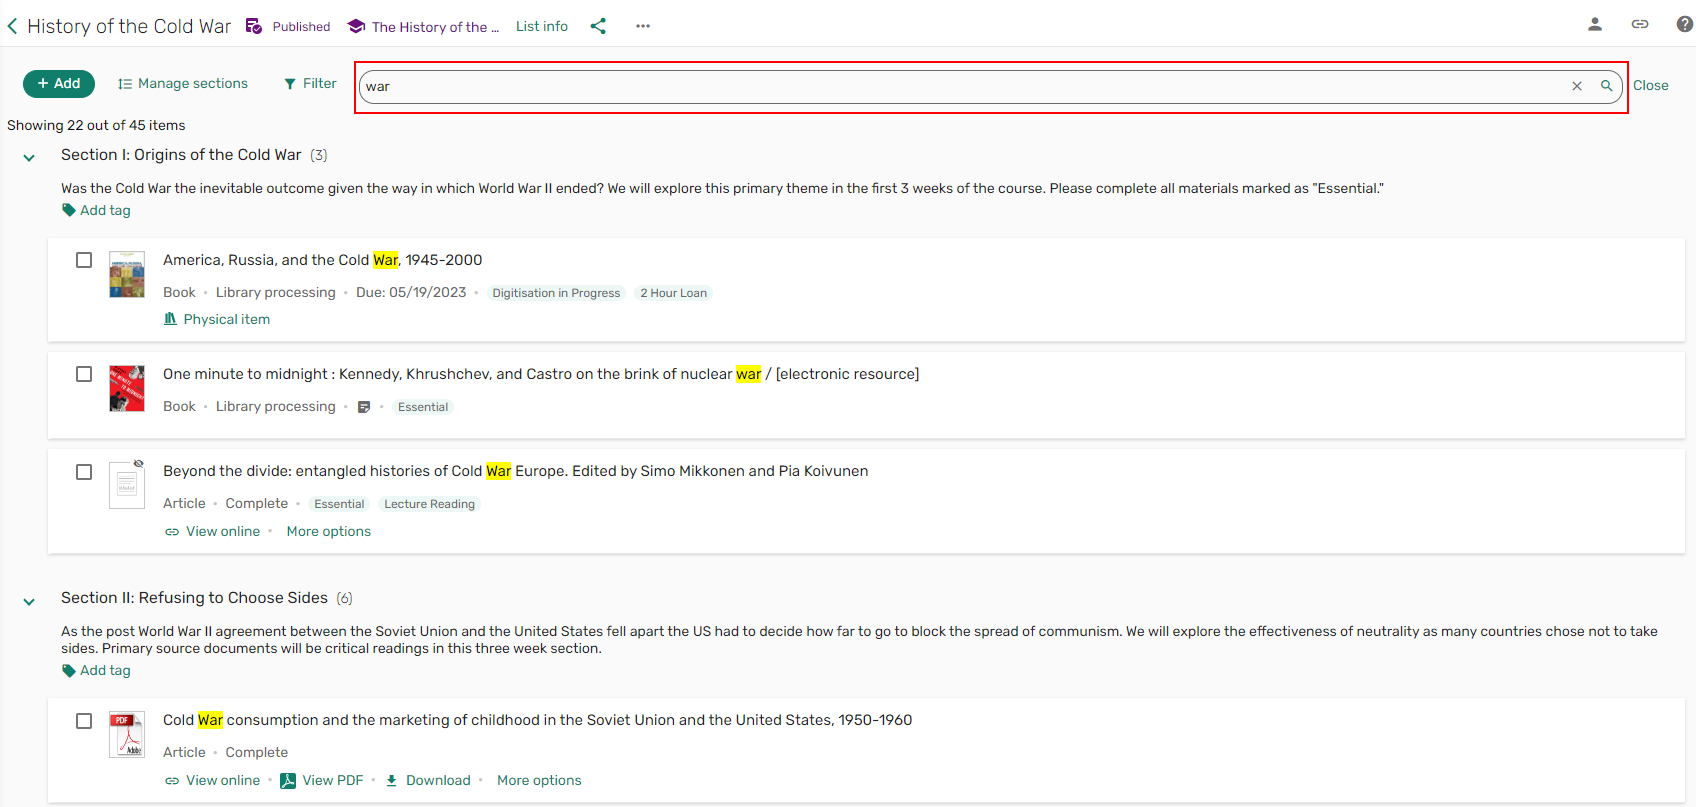The image size is (1696, 807).
Task: Open red cover thumbnail of One minute to midnight
Action: tap(127, 389)
